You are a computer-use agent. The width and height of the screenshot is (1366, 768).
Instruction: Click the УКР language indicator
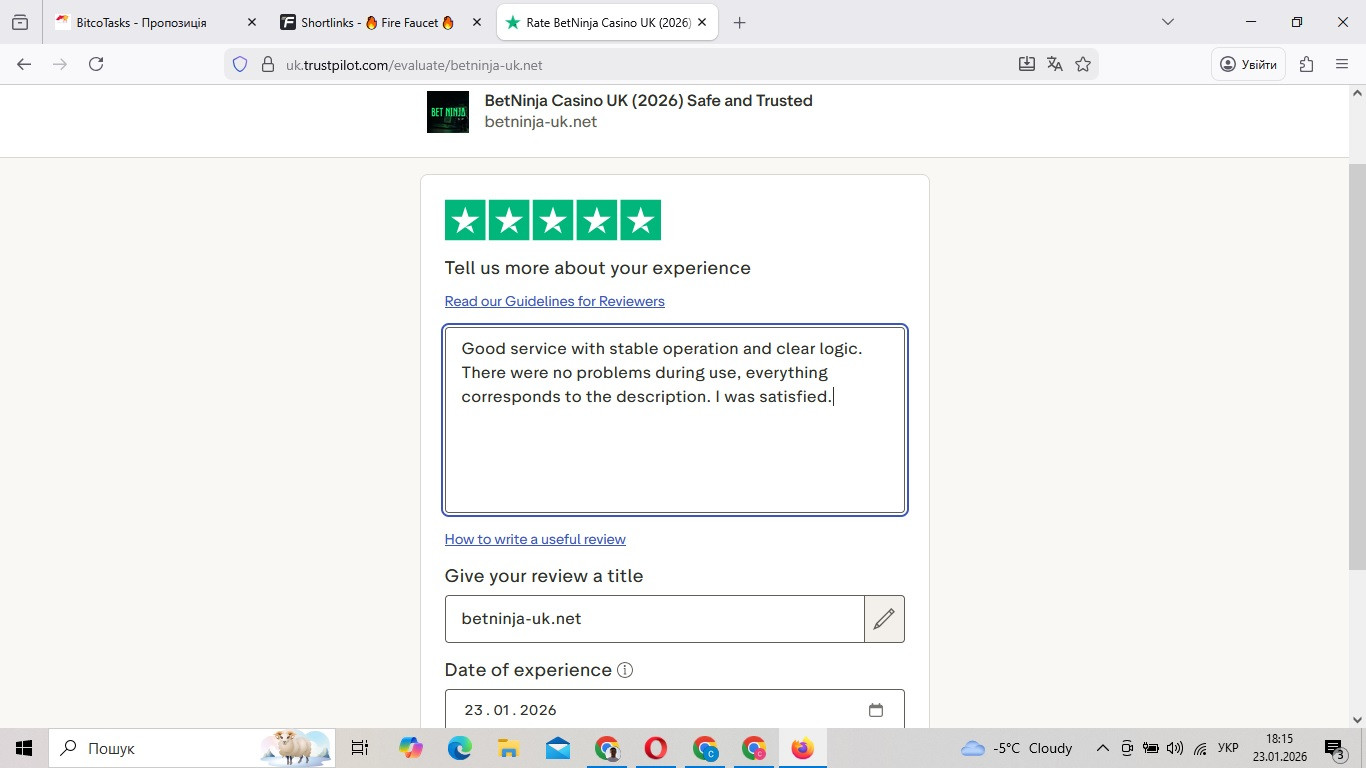coord(1229,748)
